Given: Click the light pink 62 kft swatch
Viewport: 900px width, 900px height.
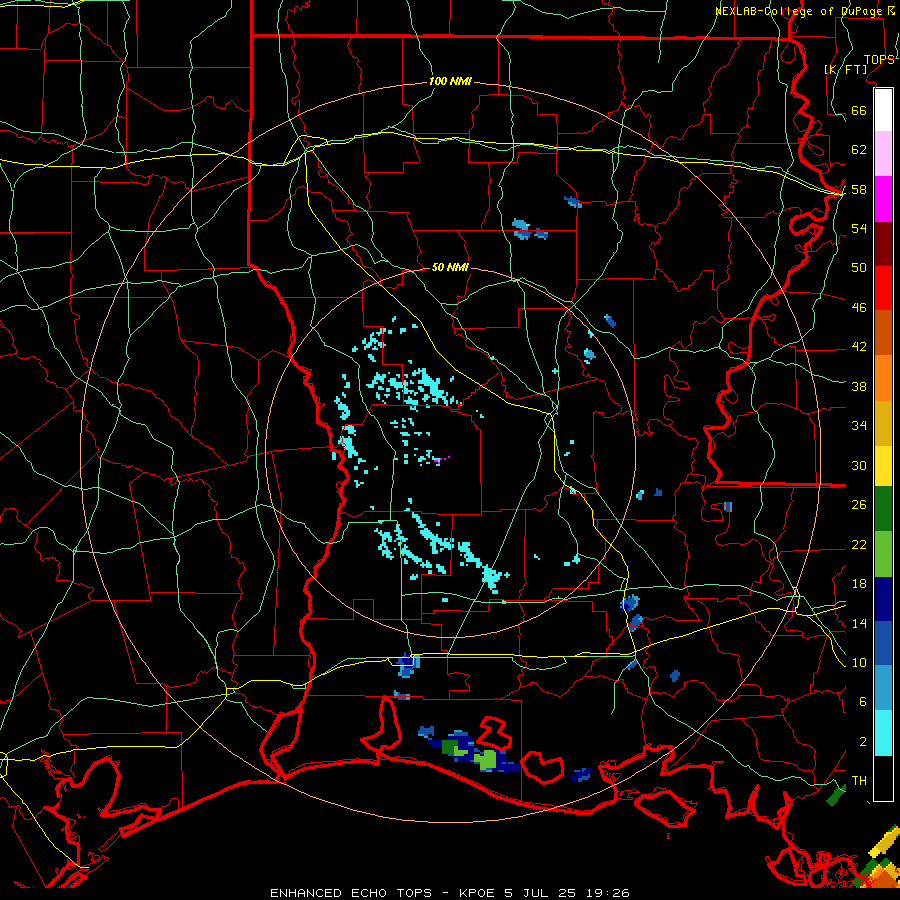Looking at the screenshot, I should 883,154.
